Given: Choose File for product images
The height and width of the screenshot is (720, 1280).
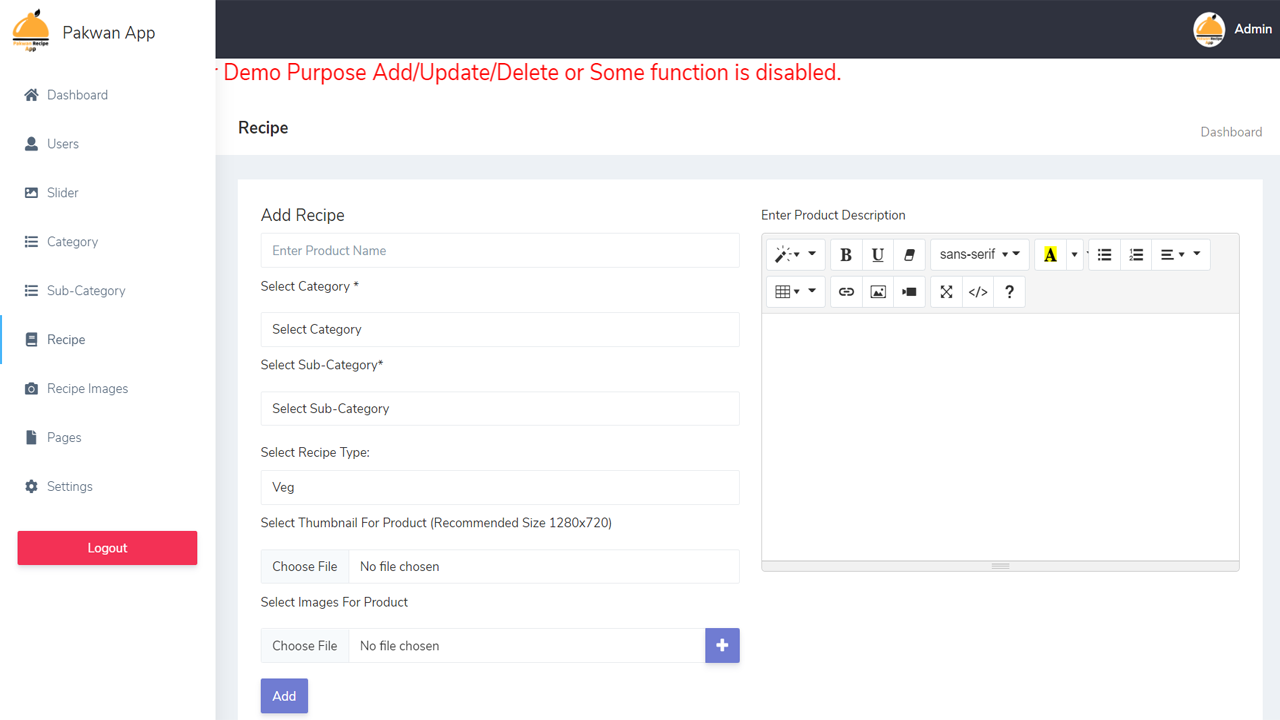Looking at the screenshot, I should pyautogui.click(x=305, y=646).
